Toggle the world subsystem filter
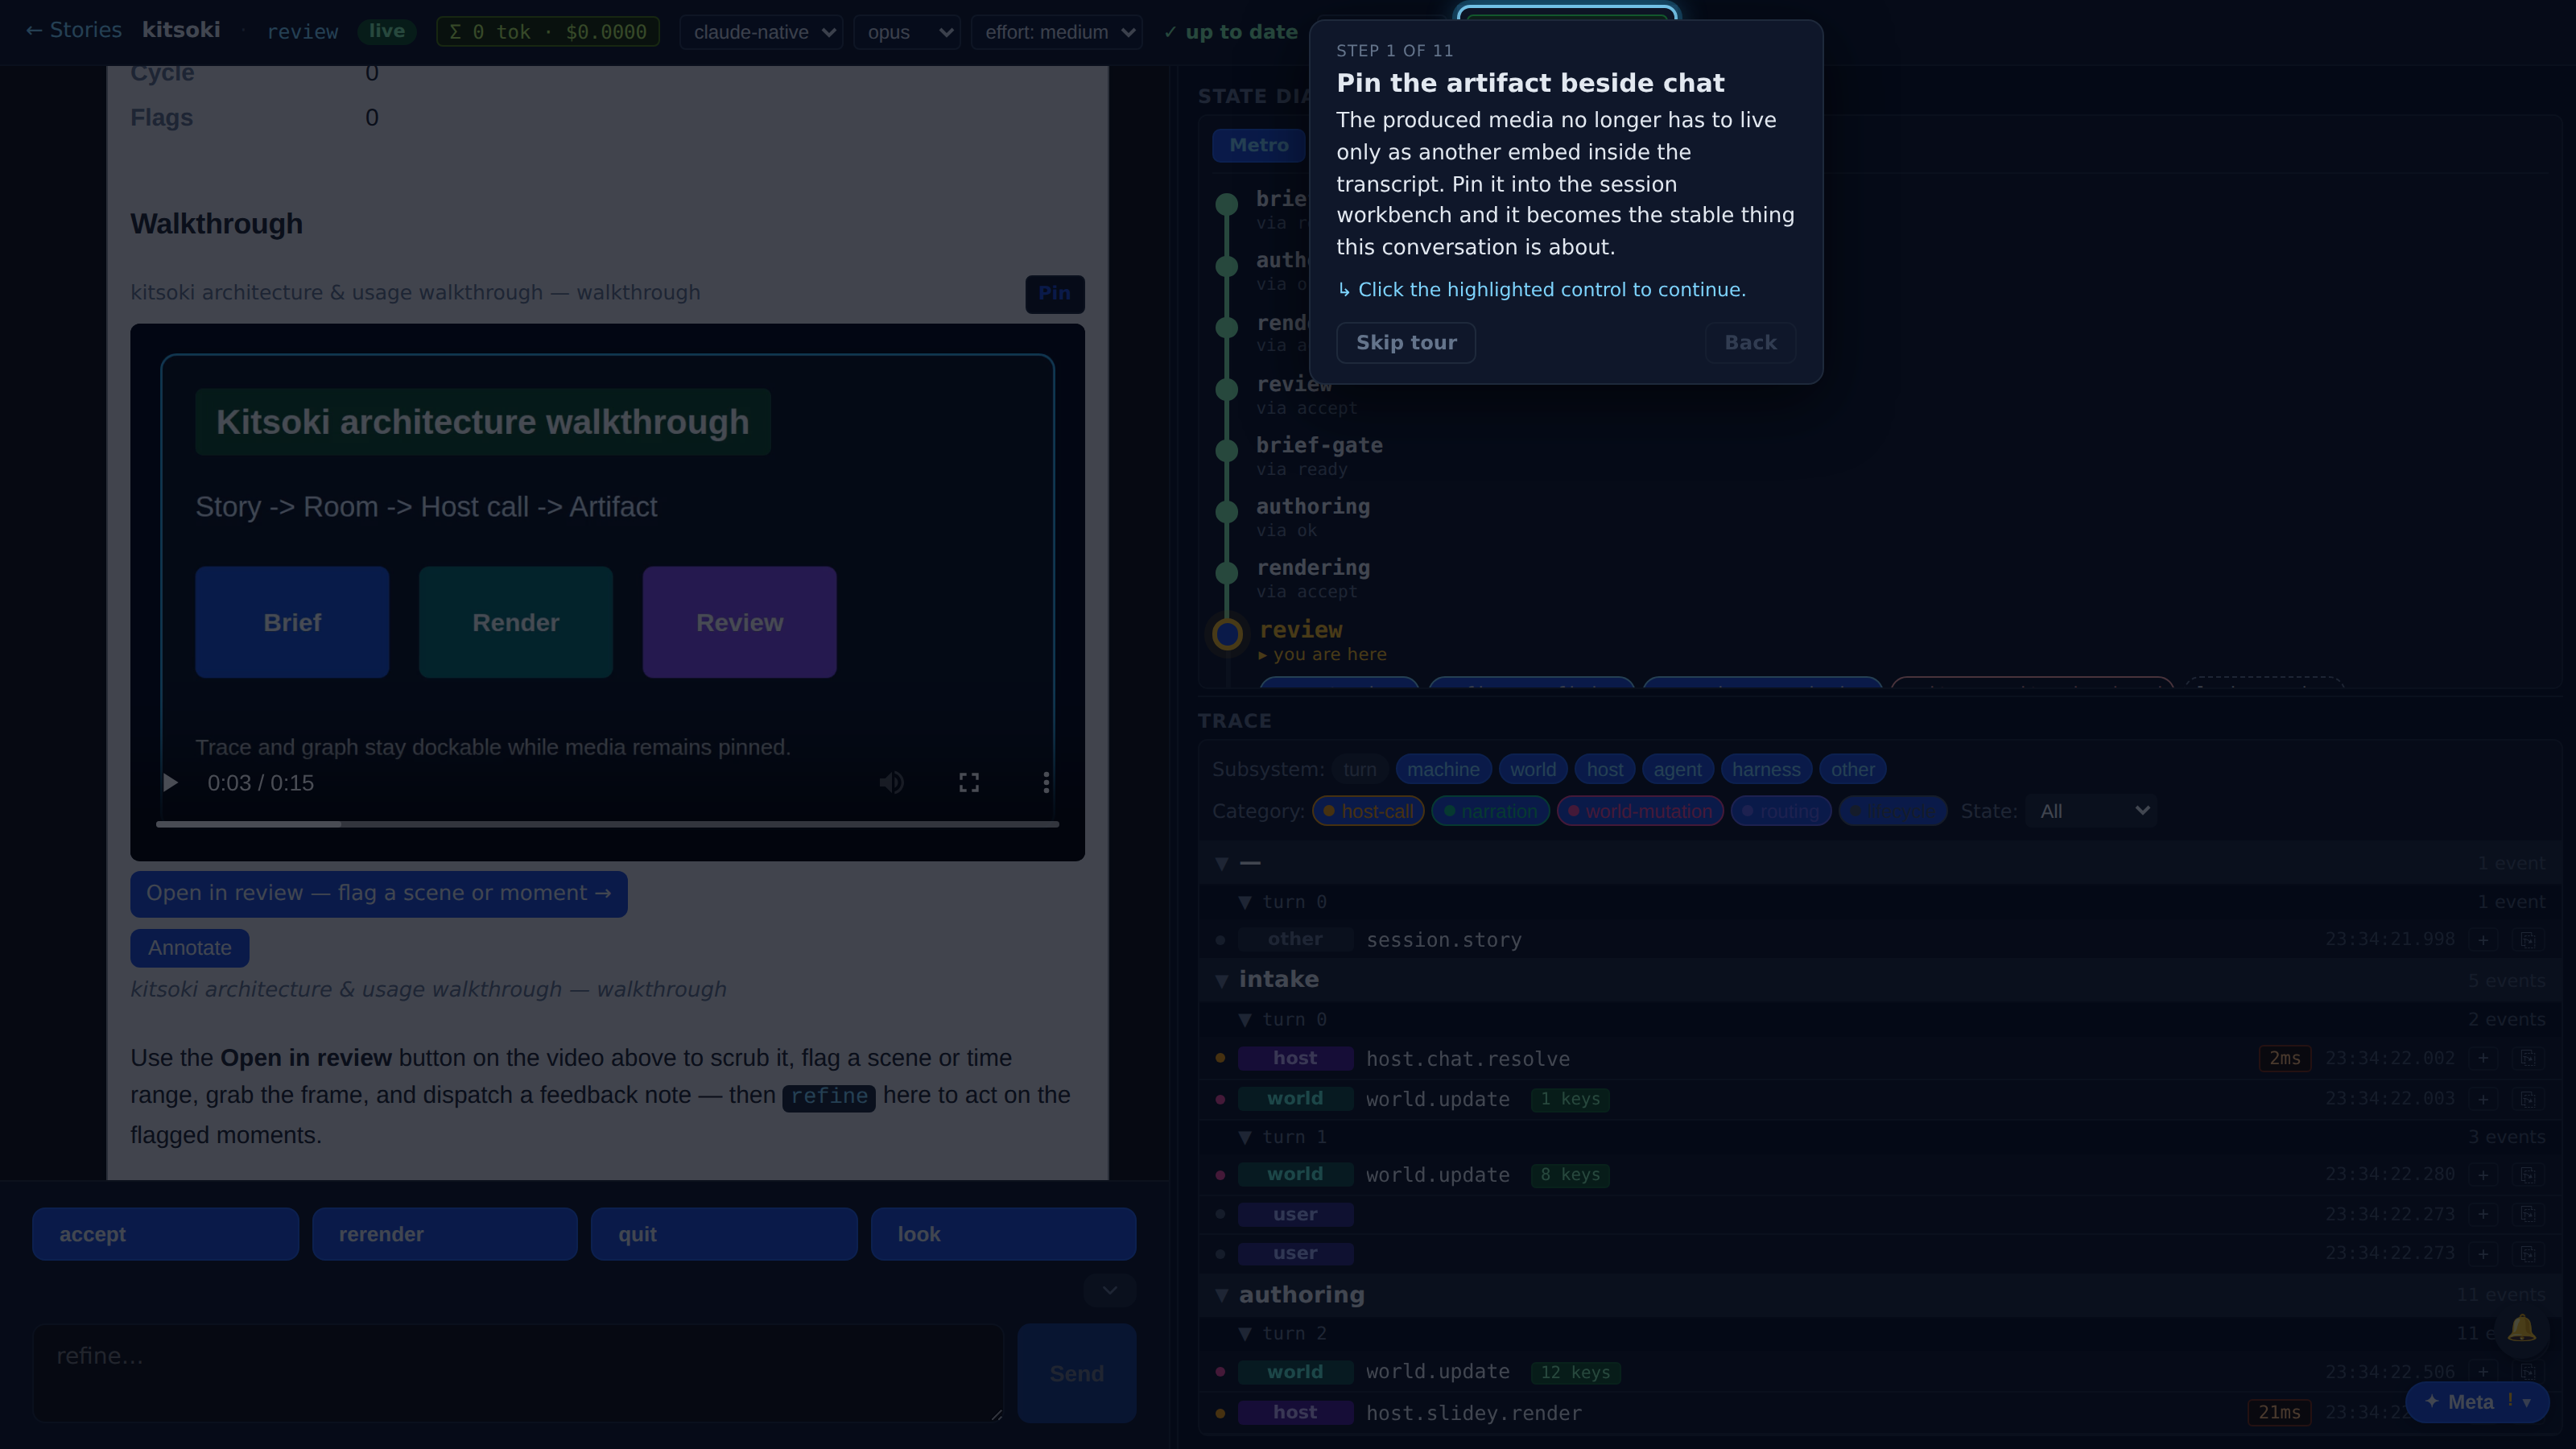Viewport: 2576px width, 1449px height. point(1532,769)
